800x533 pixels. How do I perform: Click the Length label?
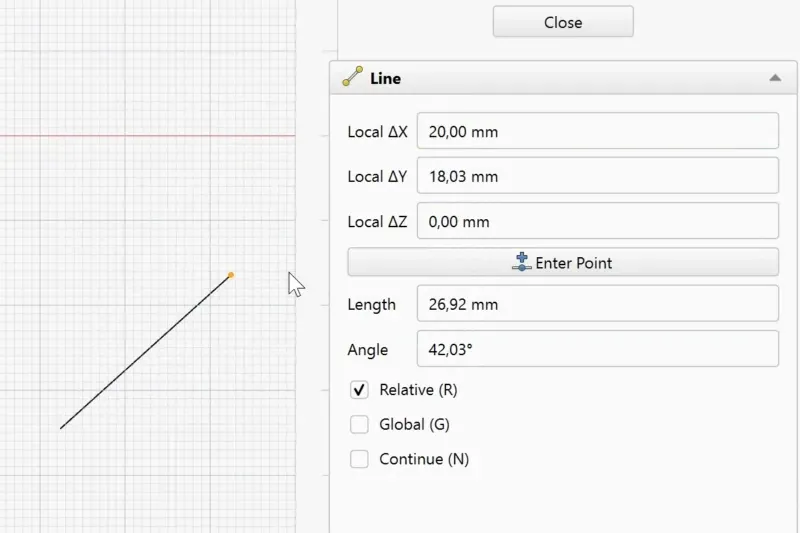click(x=371, y=304)
